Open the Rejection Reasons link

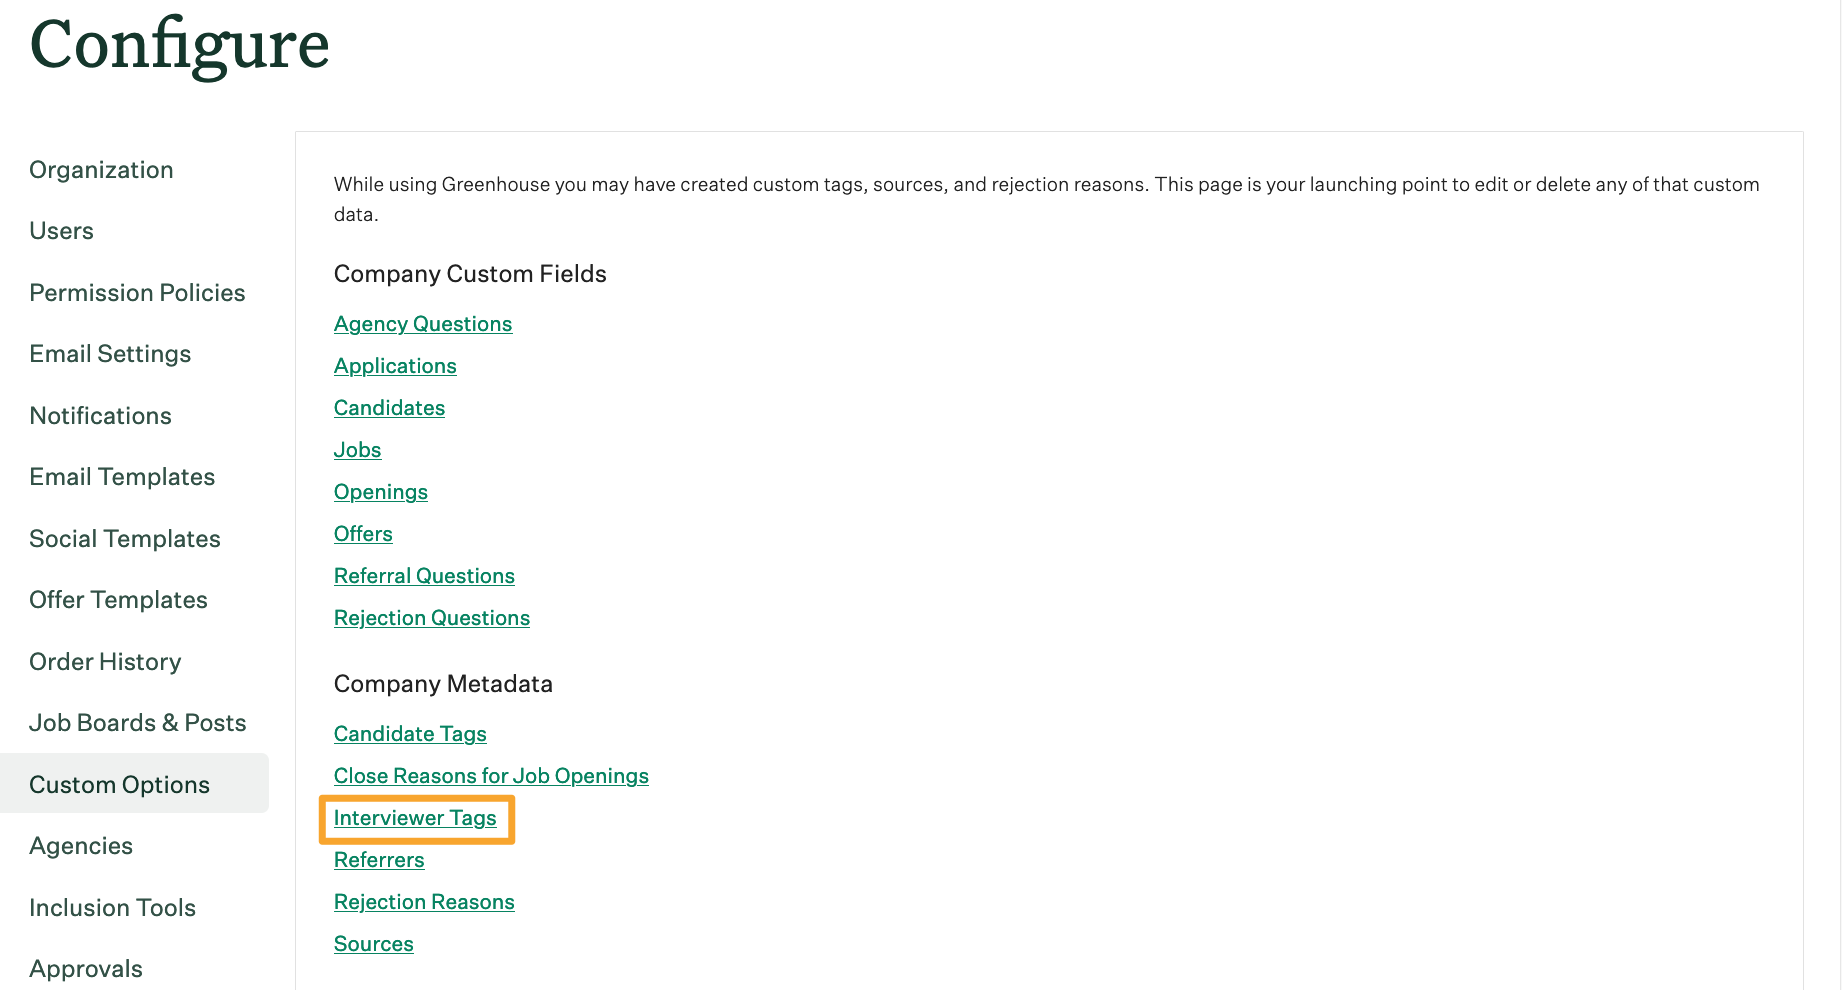pos(424,902)
